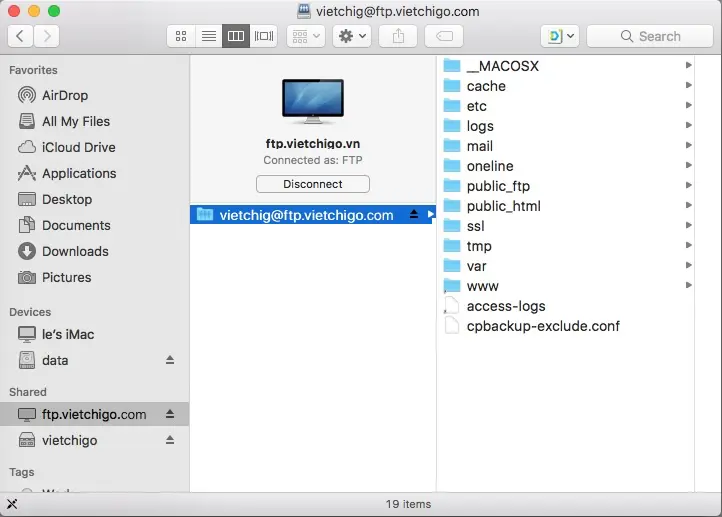The width and height of the screenshot is (722, 517).
Task: Open the Dropbox toolbar dropdown
Action: coord(560,36)
